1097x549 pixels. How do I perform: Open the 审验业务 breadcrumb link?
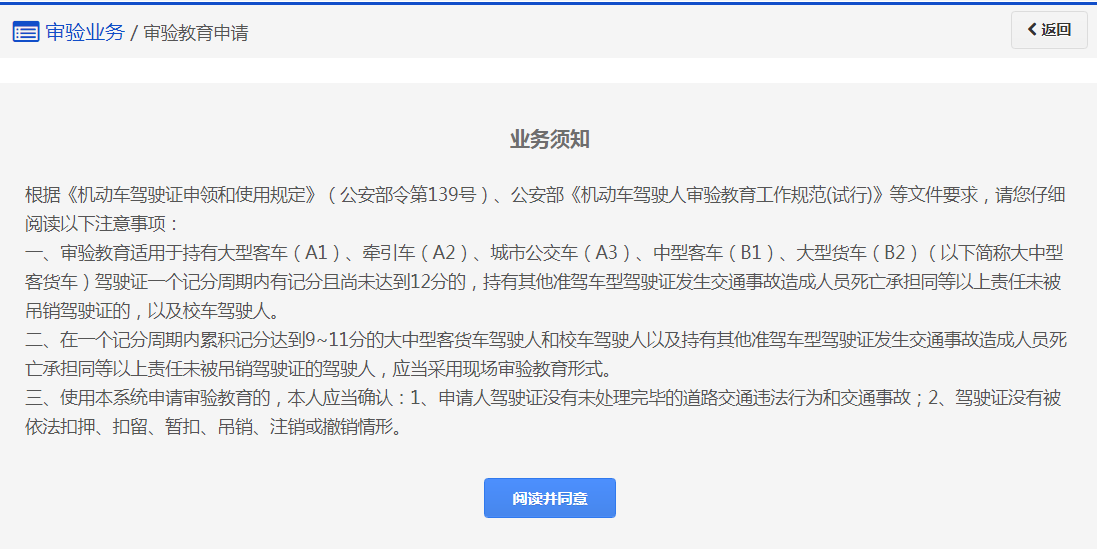(x=85, y=32)
